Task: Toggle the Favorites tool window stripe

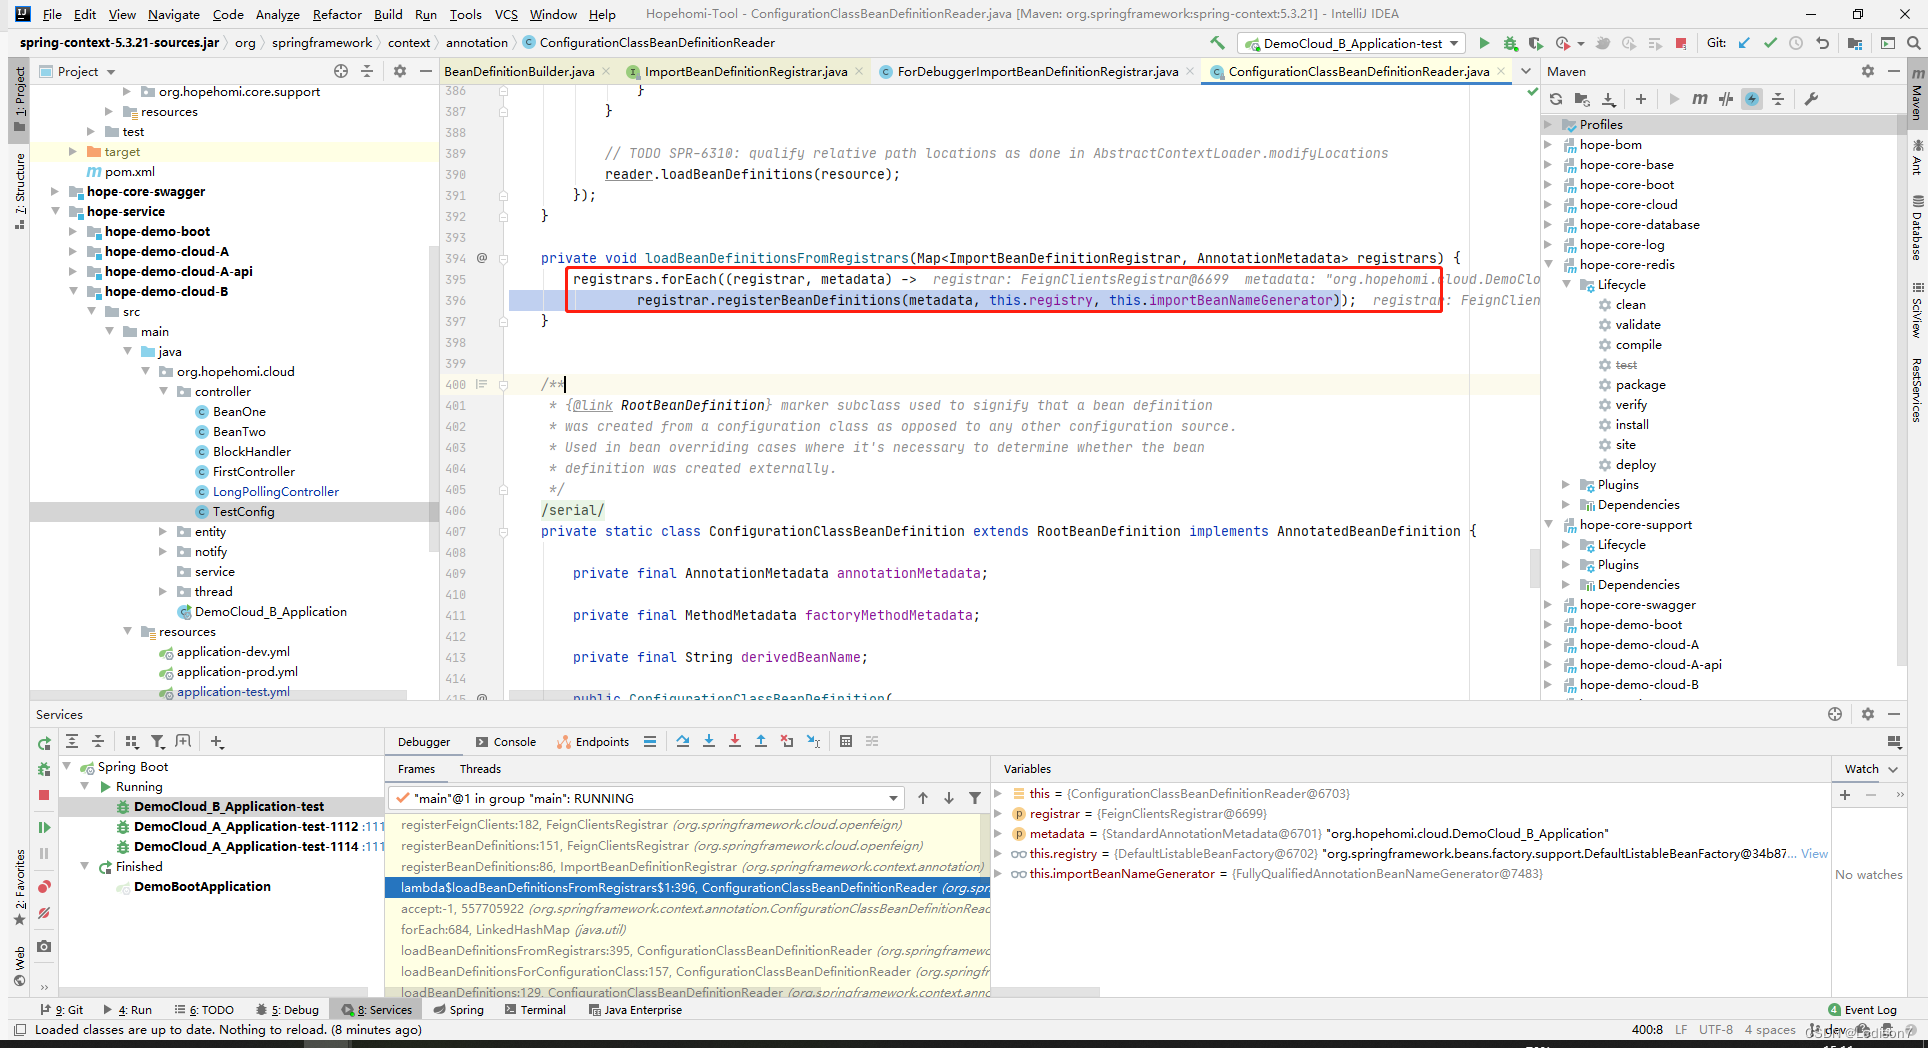Action: tap(19, 888)
